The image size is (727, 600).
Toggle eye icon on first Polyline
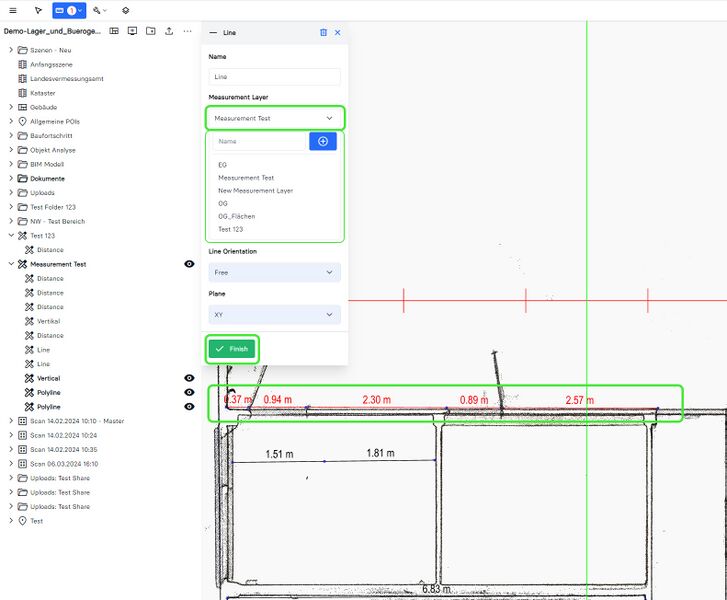click(189, 393)
